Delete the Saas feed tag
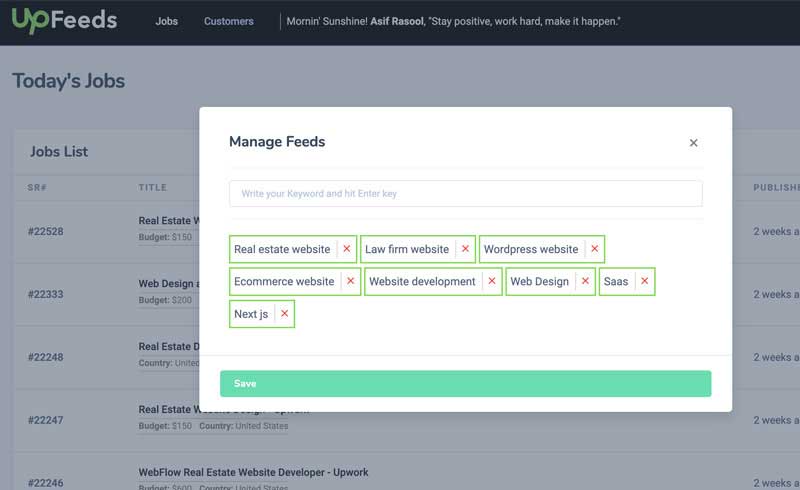Image resolution: width=800 pixels, height=490 pixels. click(x=645, y=281)
